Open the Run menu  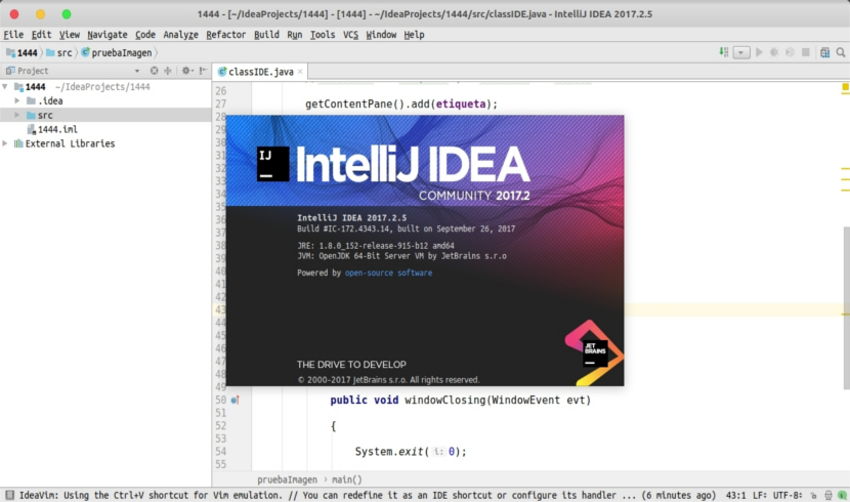[294, 35]
